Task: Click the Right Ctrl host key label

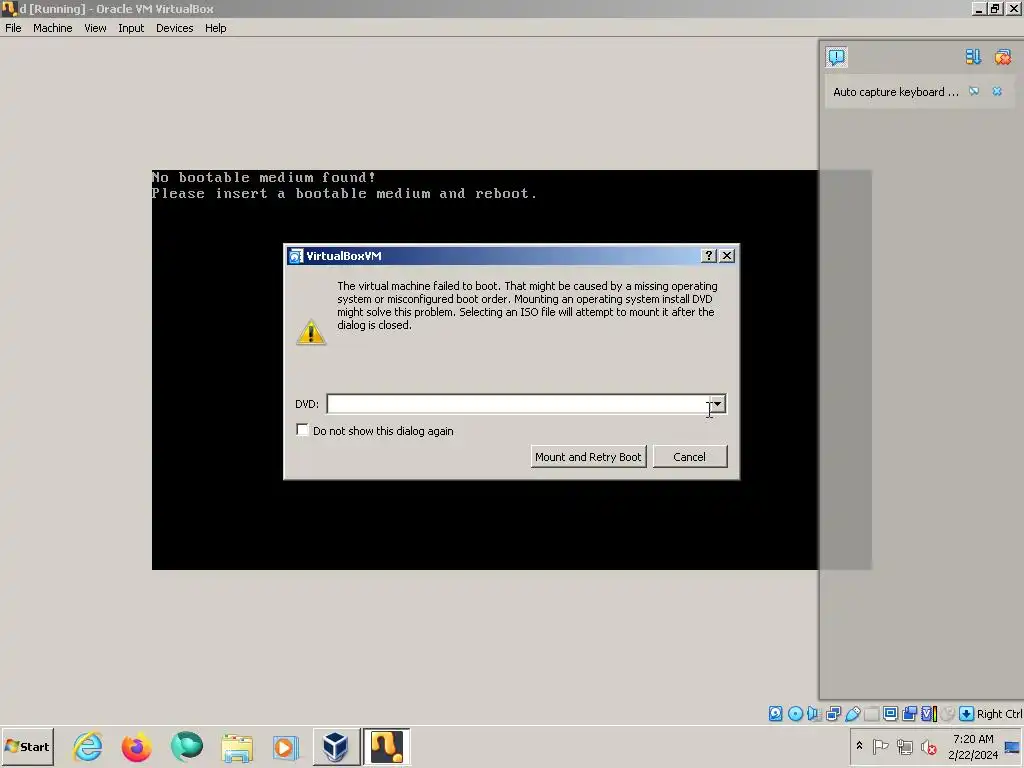Action: pyautogui.click(x=999, y=714)
